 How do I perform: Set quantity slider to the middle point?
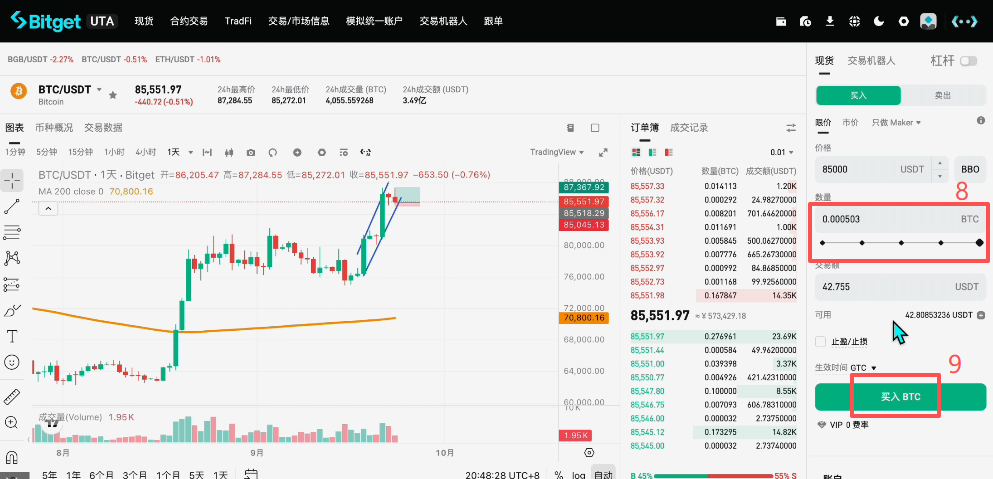[x=901, y=242]
